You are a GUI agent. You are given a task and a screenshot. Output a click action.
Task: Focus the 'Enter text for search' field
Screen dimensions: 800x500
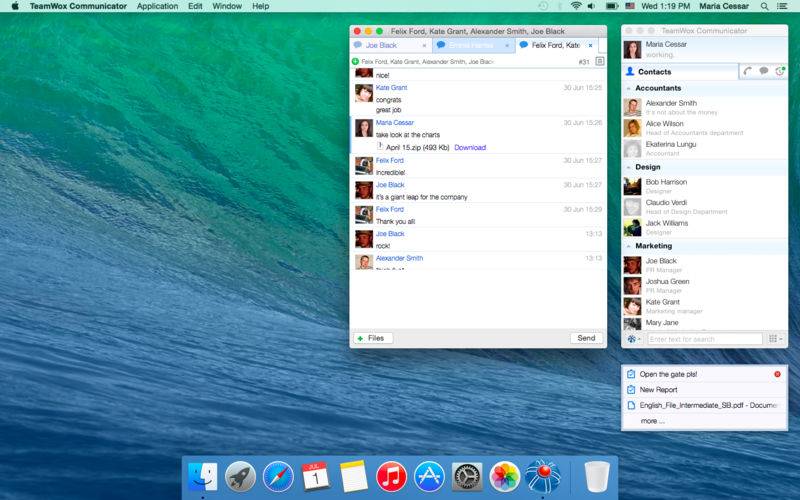pyautogui.click(x=705, y=339)
